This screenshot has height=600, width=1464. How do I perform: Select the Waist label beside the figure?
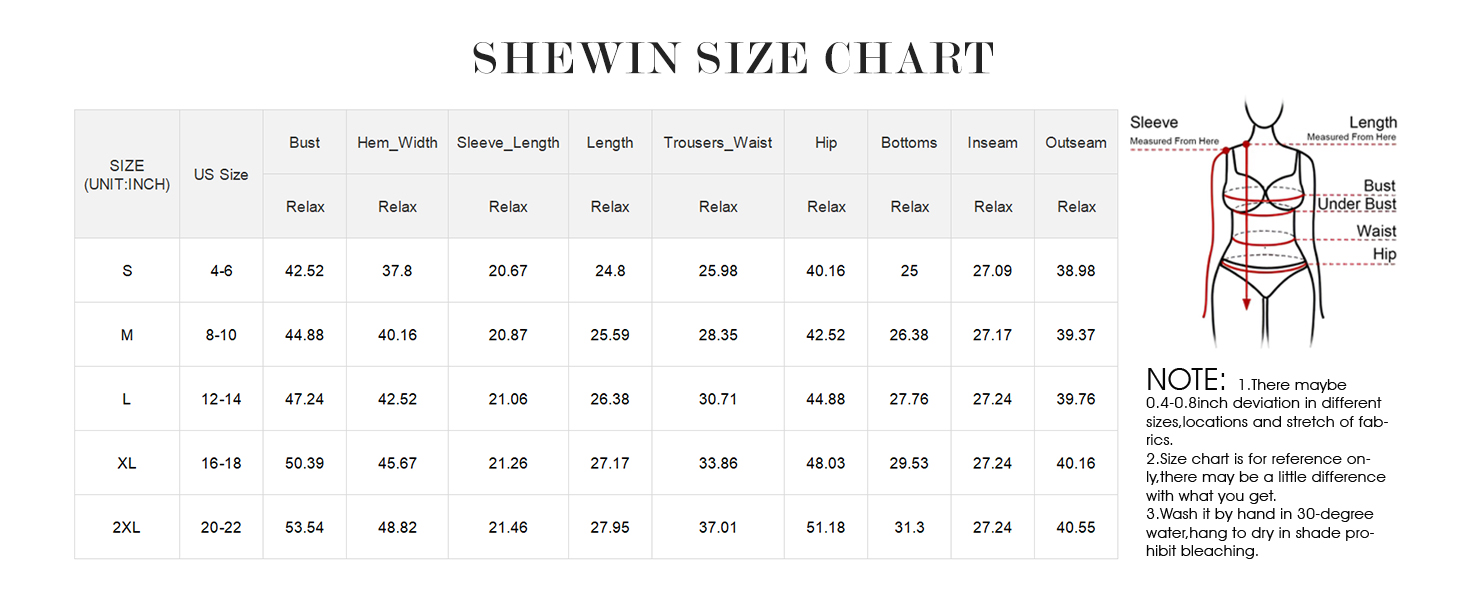point(1376,231)
